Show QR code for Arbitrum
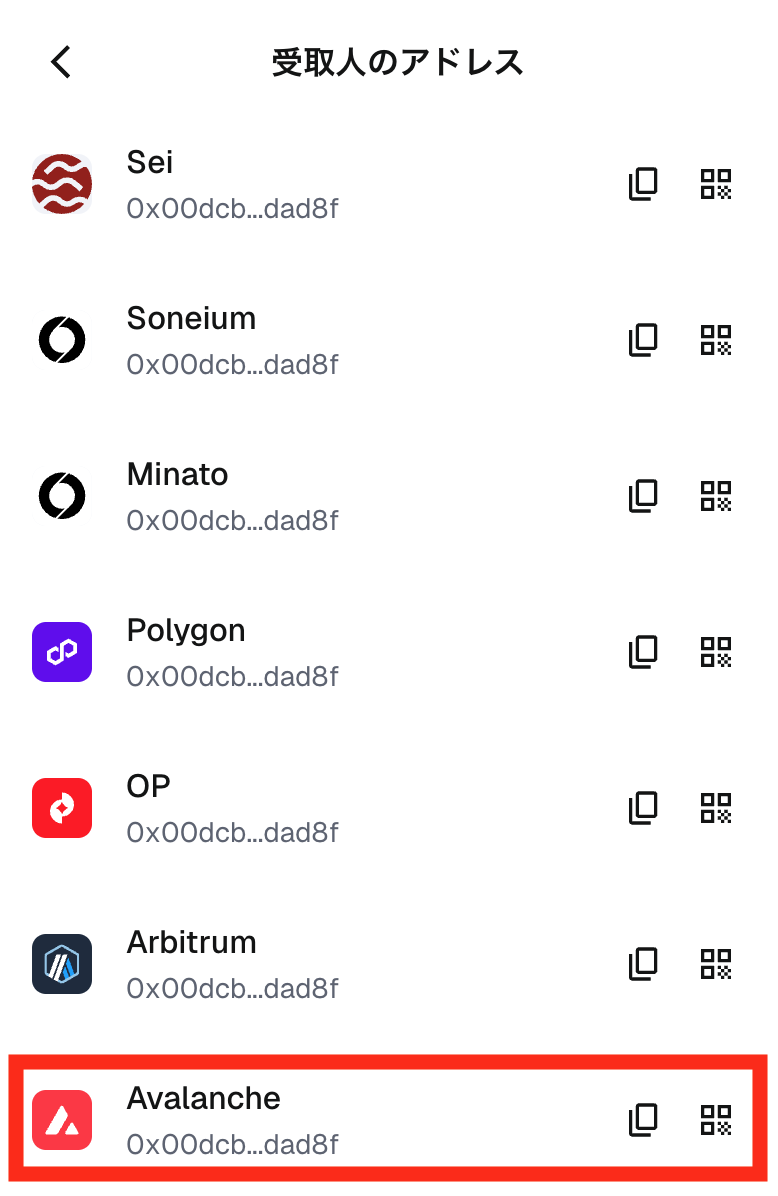Viewport: 778px width, 1196px height. (716, 964)
